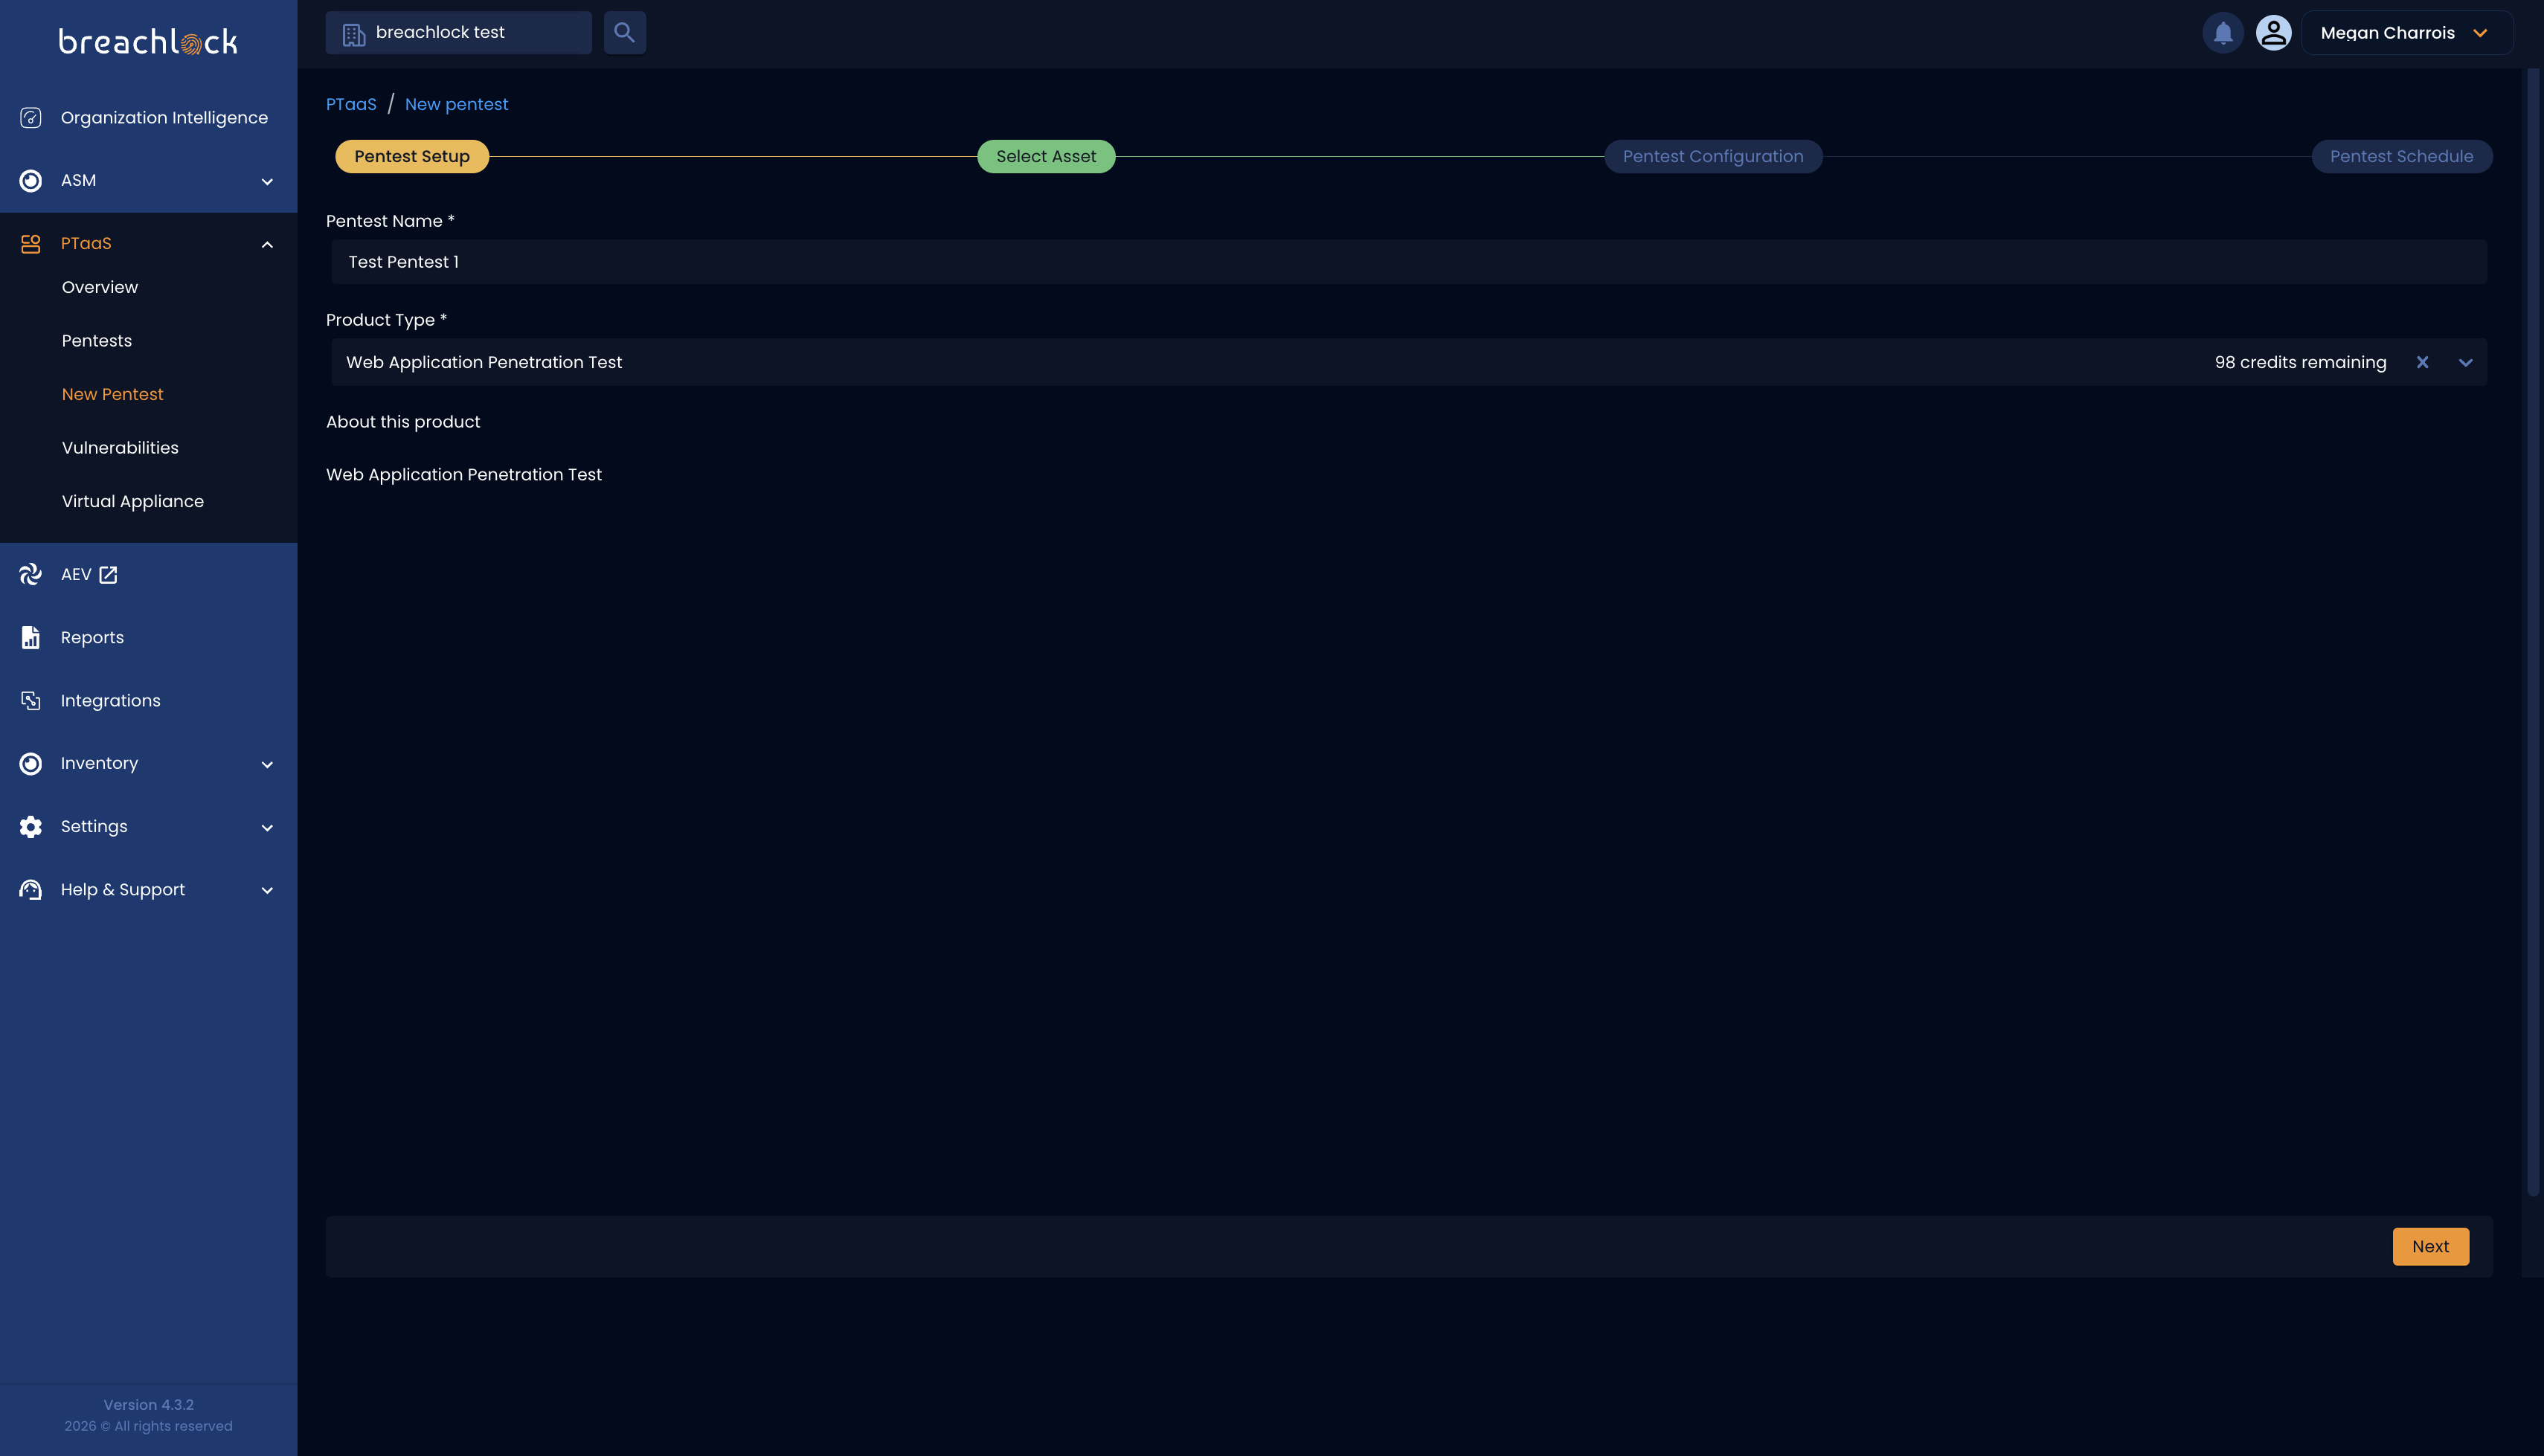Image resolution: width=2544 pixels, height=1456 pixels.
Task: Go to the Pentest Setup step
Action: click(x=412, y=157)
